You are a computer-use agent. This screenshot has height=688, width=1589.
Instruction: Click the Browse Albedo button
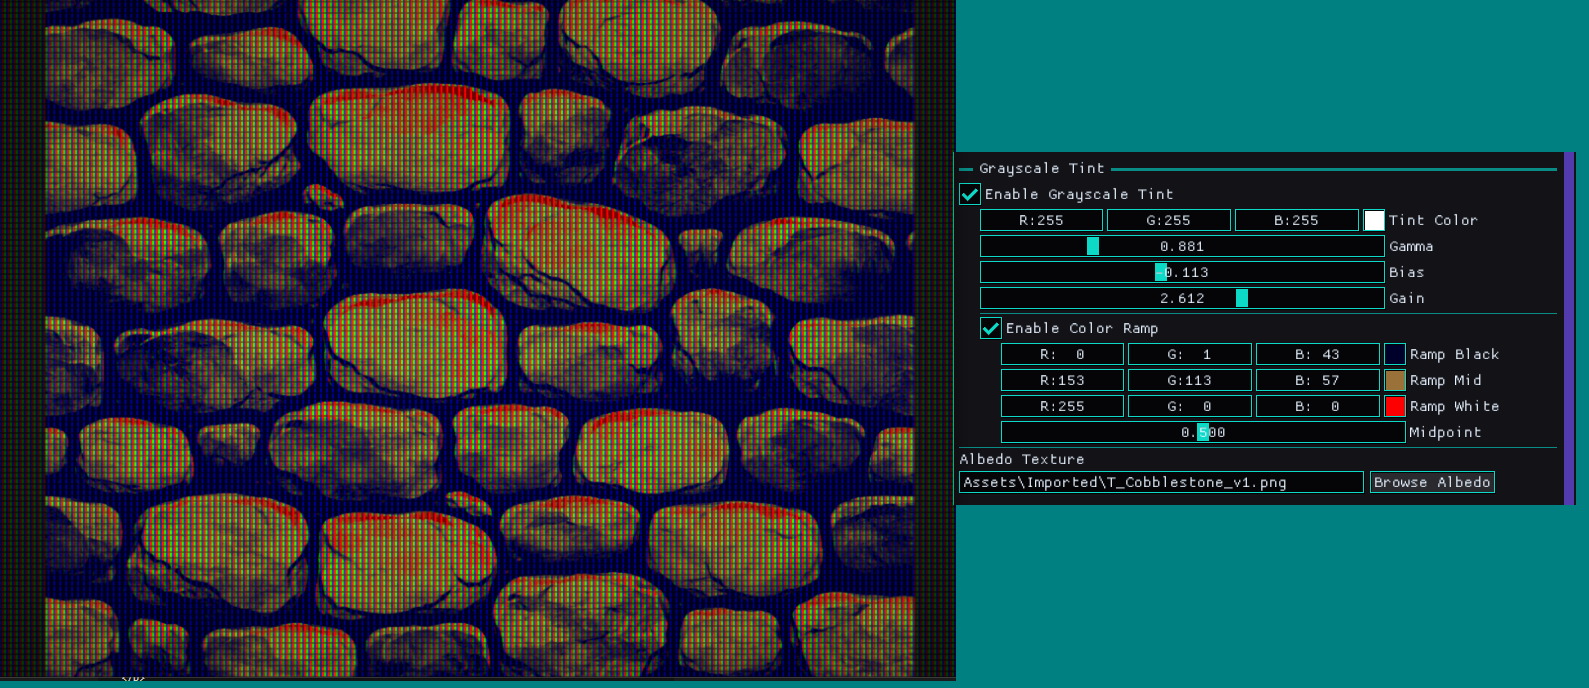[1432, 482]
